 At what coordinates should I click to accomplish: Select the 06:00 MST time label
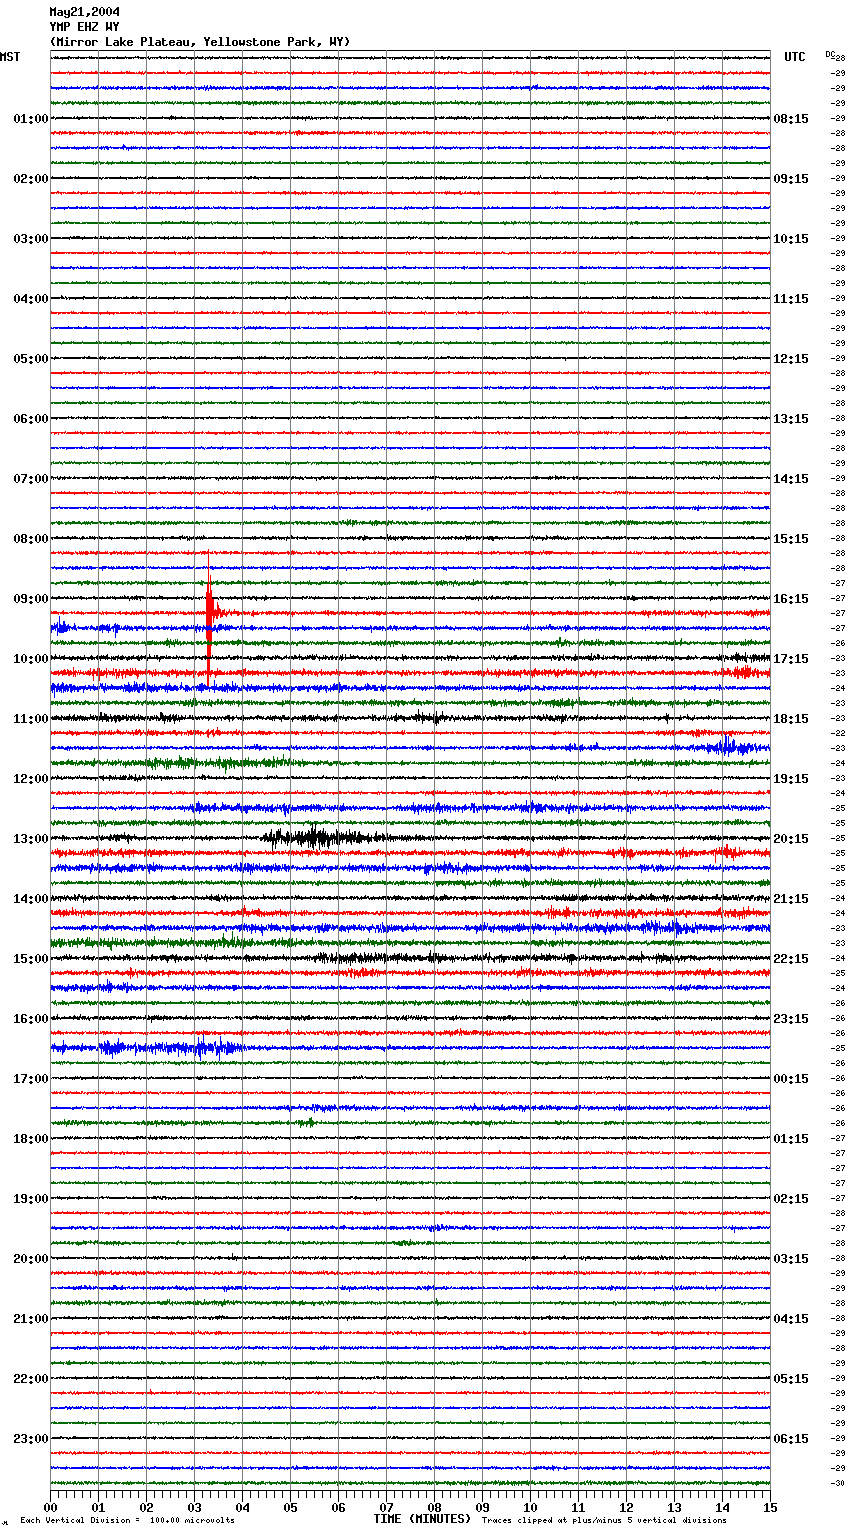click(x=31, y=419)
